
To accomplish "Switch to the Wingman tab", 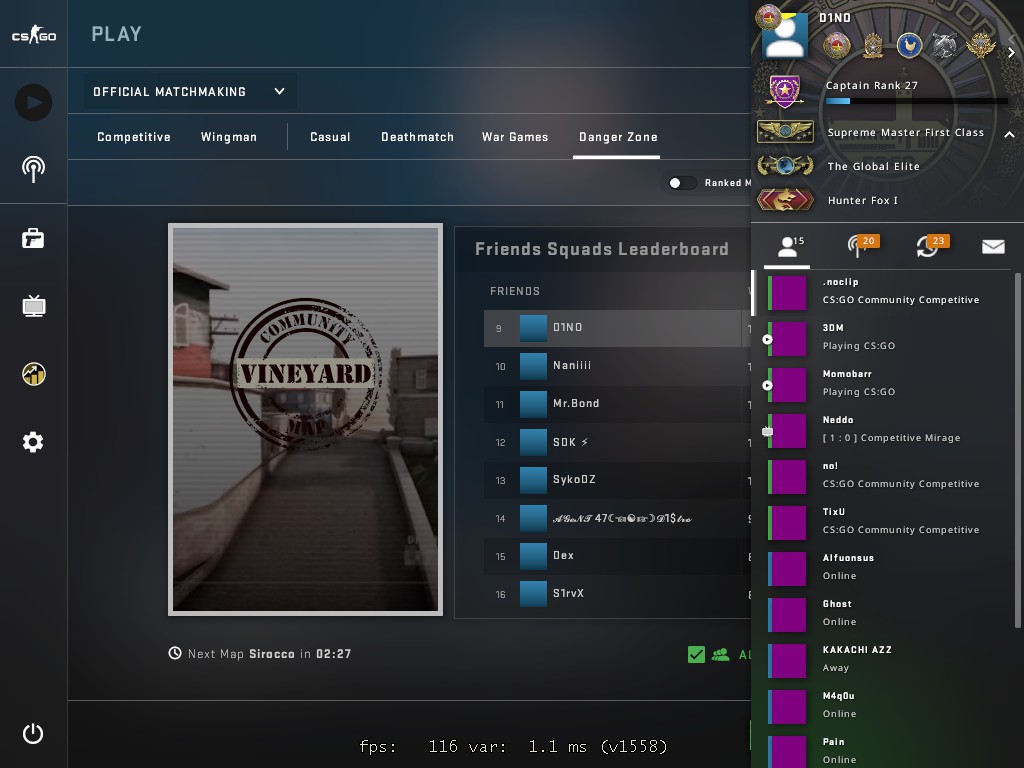I will [229, 136].
